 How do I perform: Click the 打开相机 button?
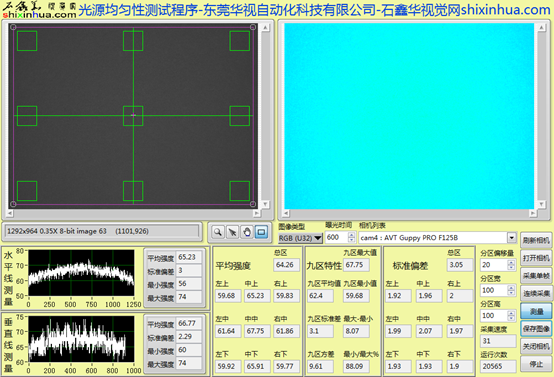pos(536,258)
